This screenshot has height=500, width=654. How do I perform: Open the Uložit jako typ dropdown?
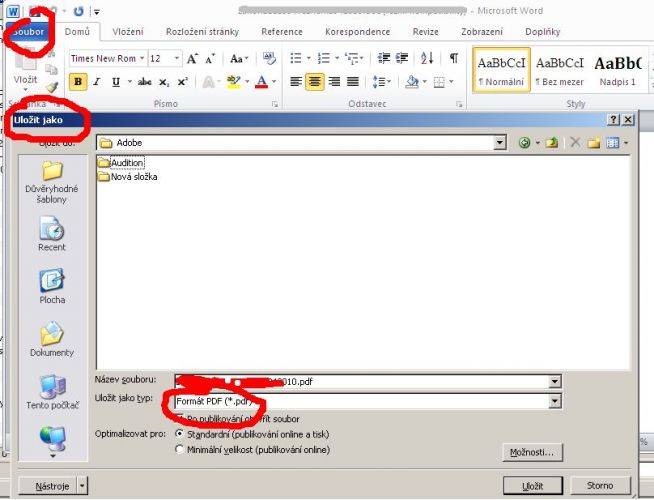pos(555,401)
